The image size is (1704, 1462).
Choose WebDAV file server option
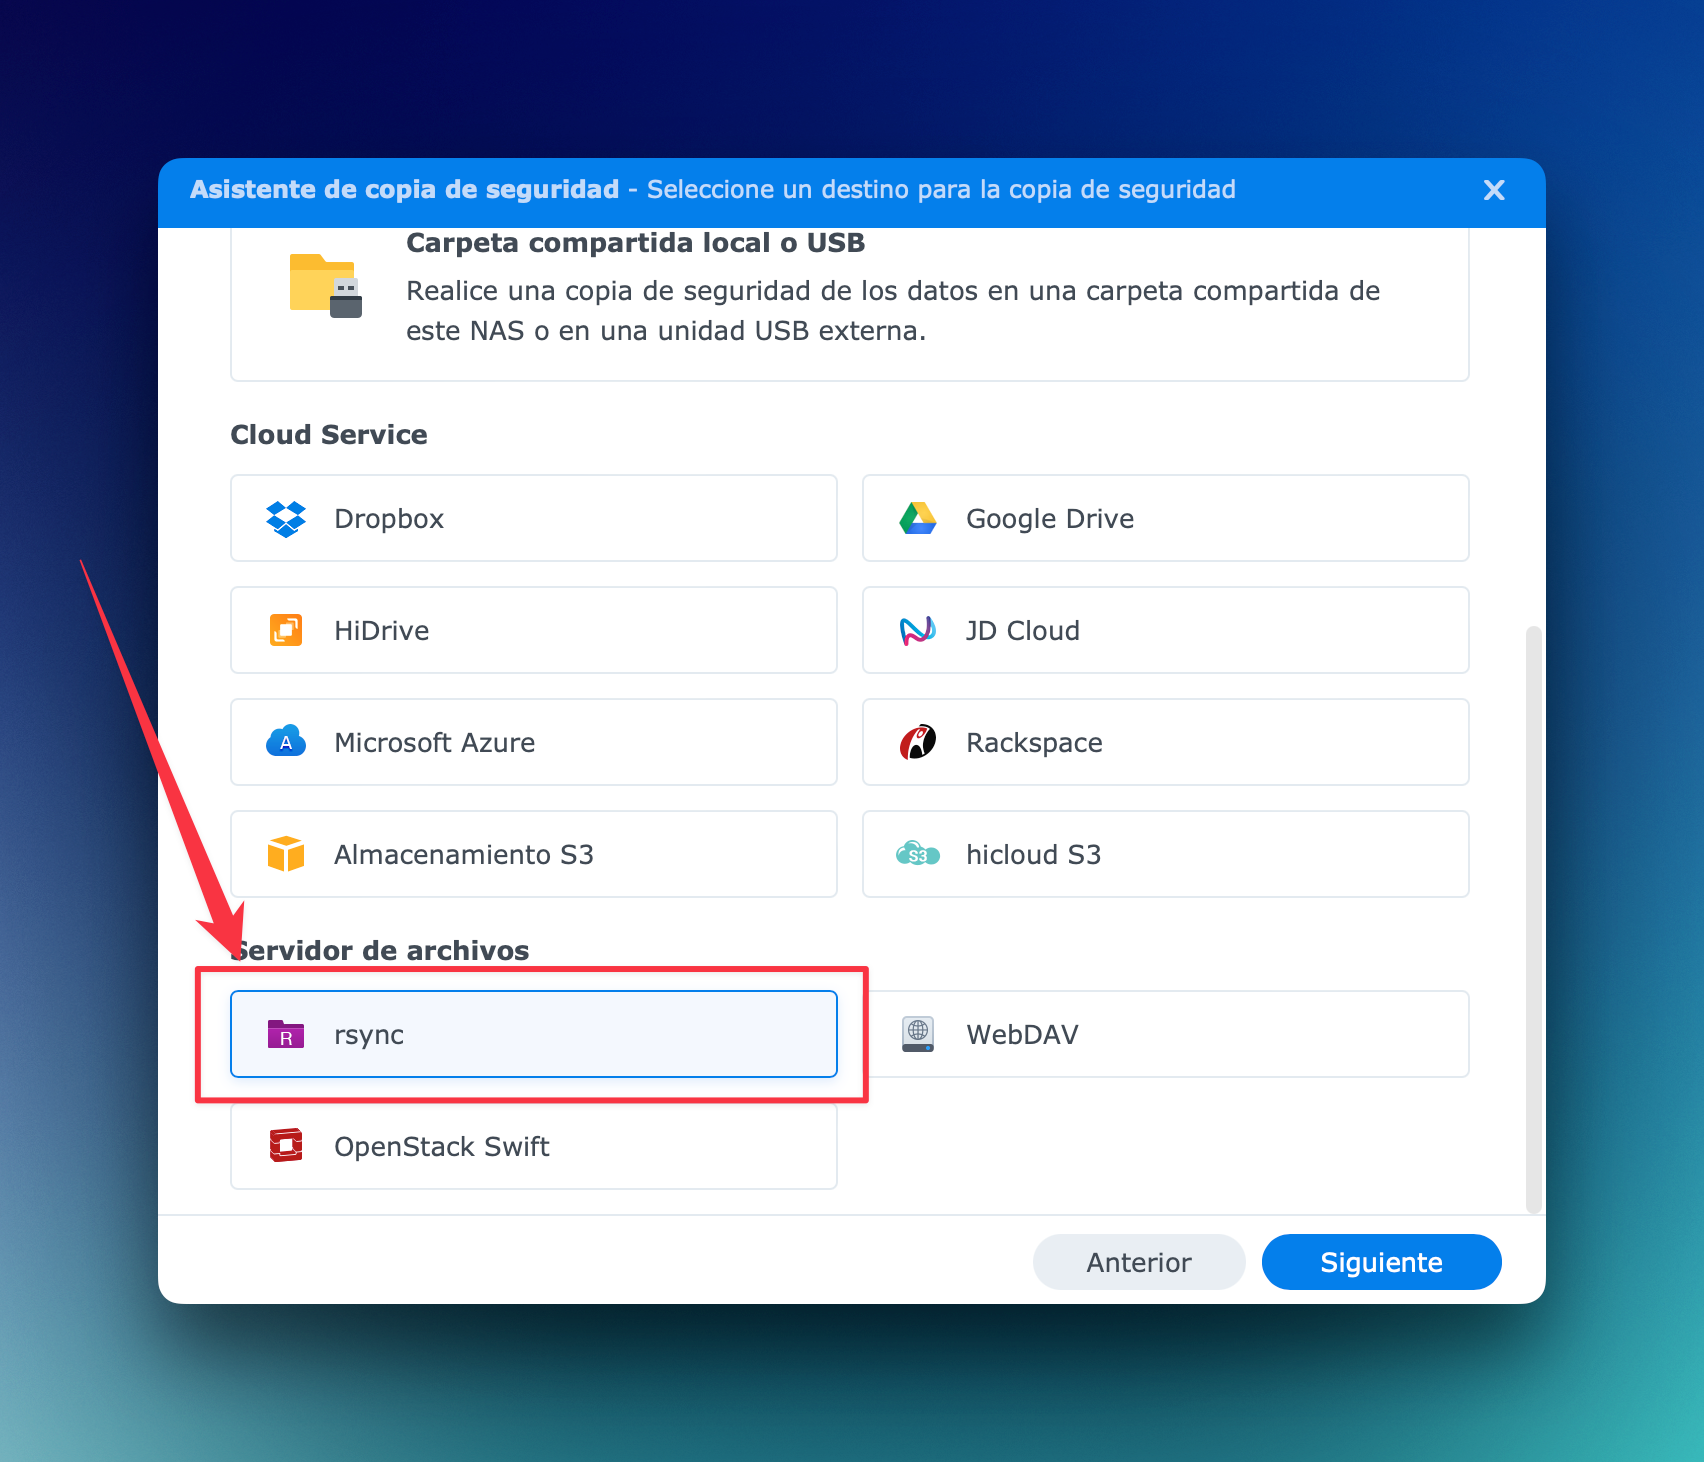[1166, 1034]
